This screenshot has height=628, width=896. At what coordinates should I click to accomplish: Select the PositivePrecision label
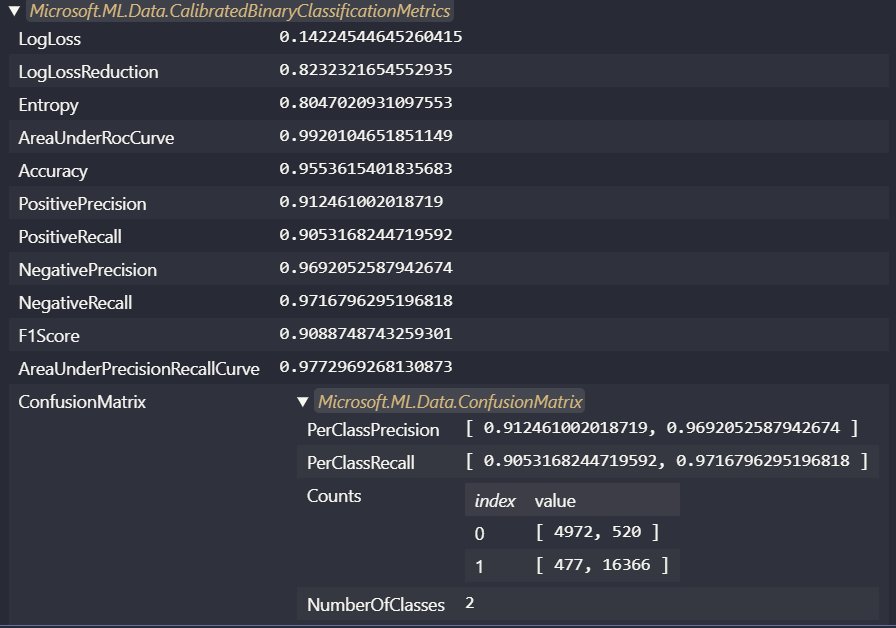[x=82, y=204]
